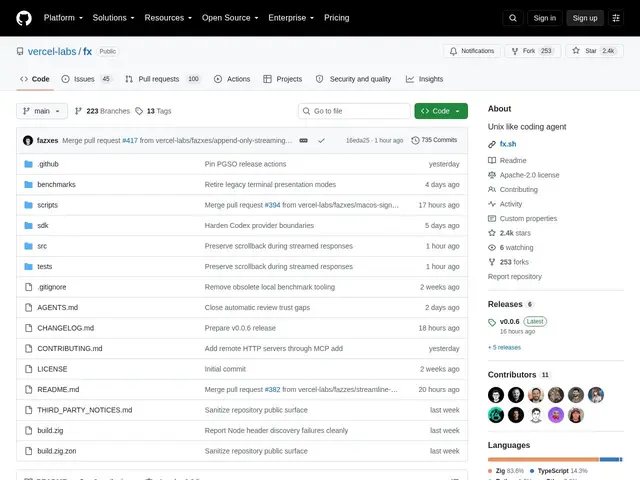Switch to the Insights tab
Screen dimensions: 640x480
[424, 79]
